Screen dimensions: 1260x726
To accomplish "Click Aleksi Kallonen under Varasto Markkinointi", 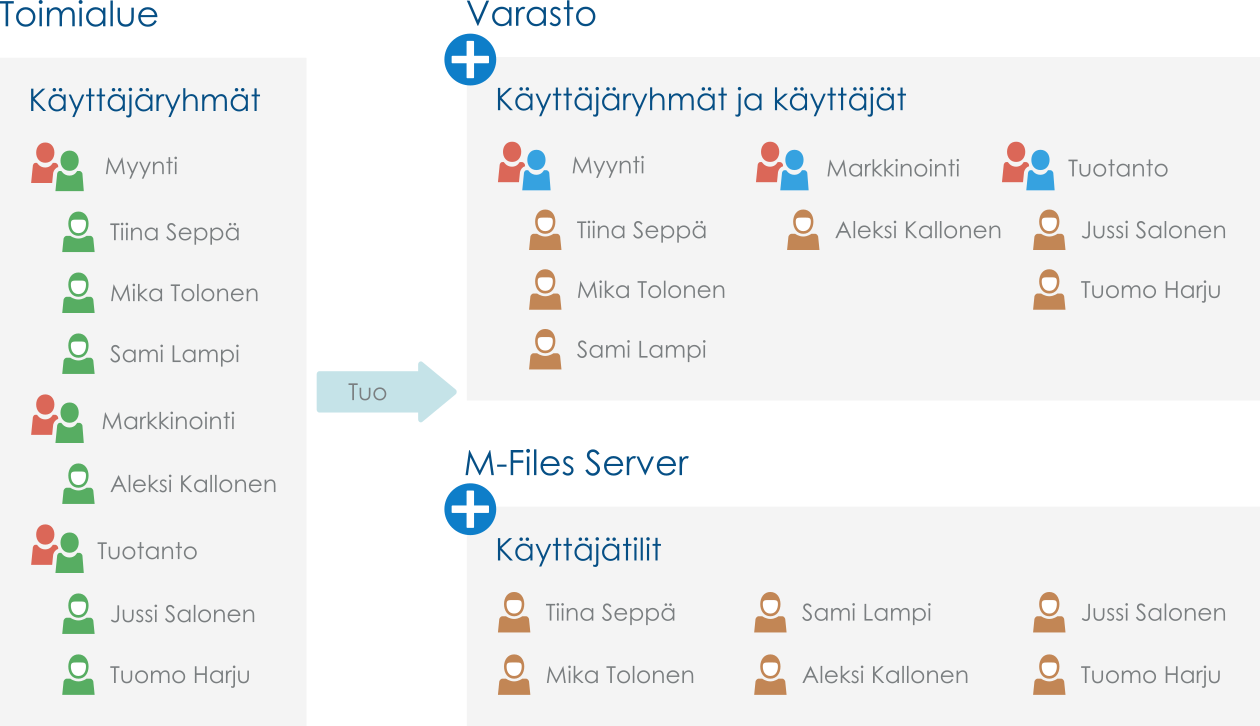I will click(917, 231).
